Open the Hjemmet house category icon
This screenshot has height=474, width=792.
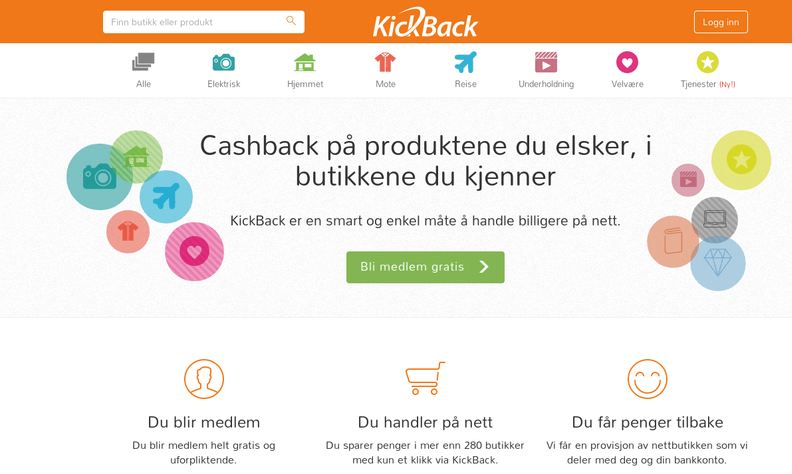[305, 62]
